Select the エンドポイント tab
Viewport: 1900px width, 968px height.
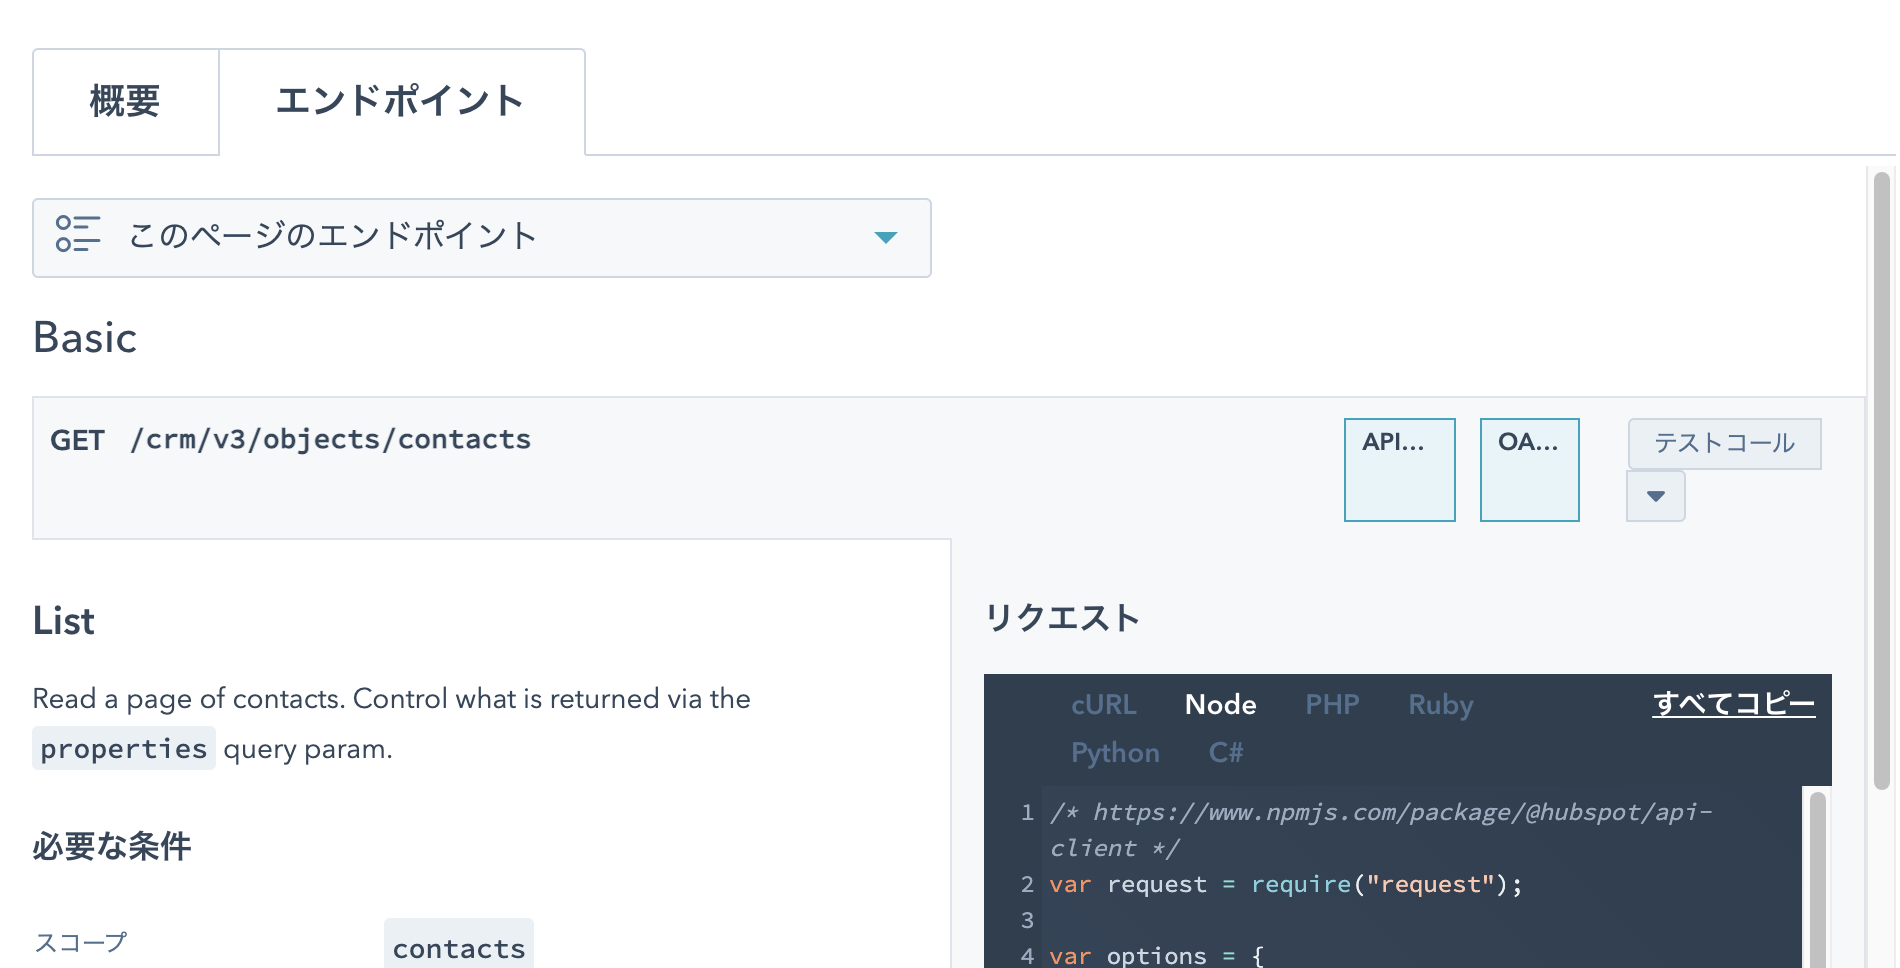[401, 102]
